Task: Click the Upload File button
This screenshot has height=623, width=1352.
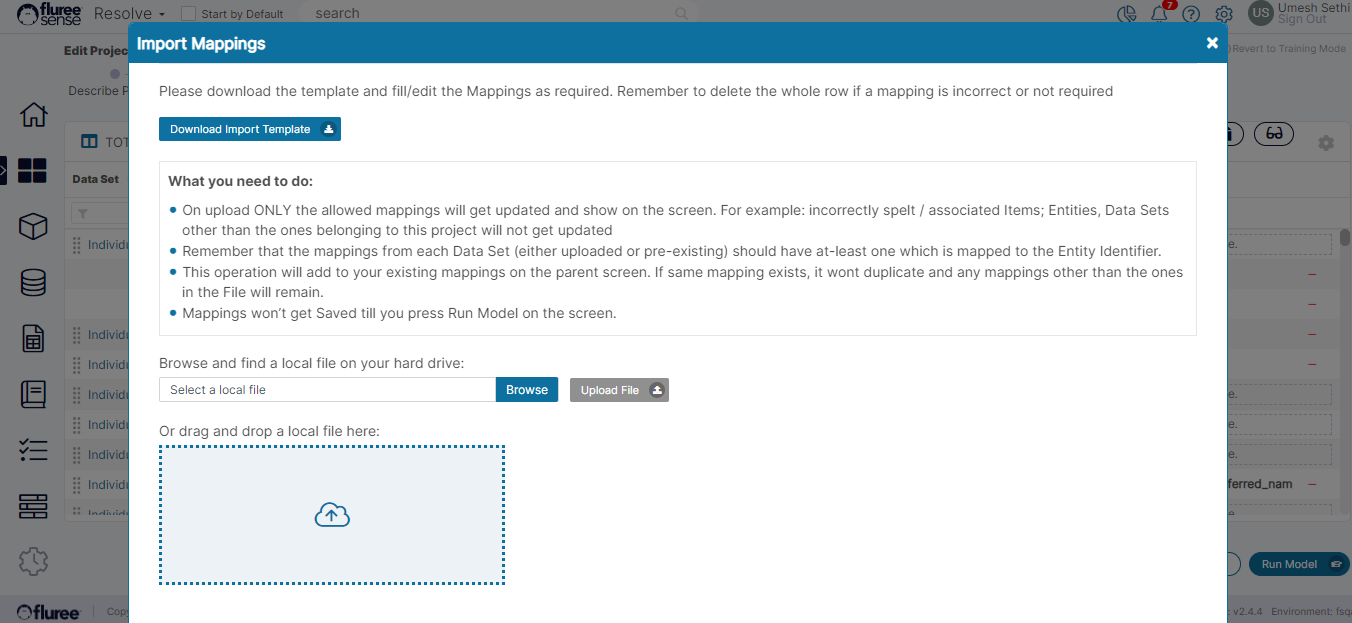Action: tap(618, 390)
